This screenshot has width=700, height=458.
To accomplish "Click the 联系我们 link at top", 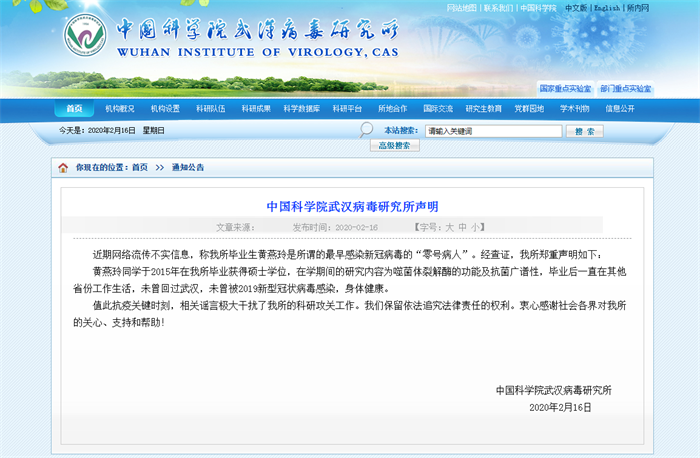I will point(498,8).
